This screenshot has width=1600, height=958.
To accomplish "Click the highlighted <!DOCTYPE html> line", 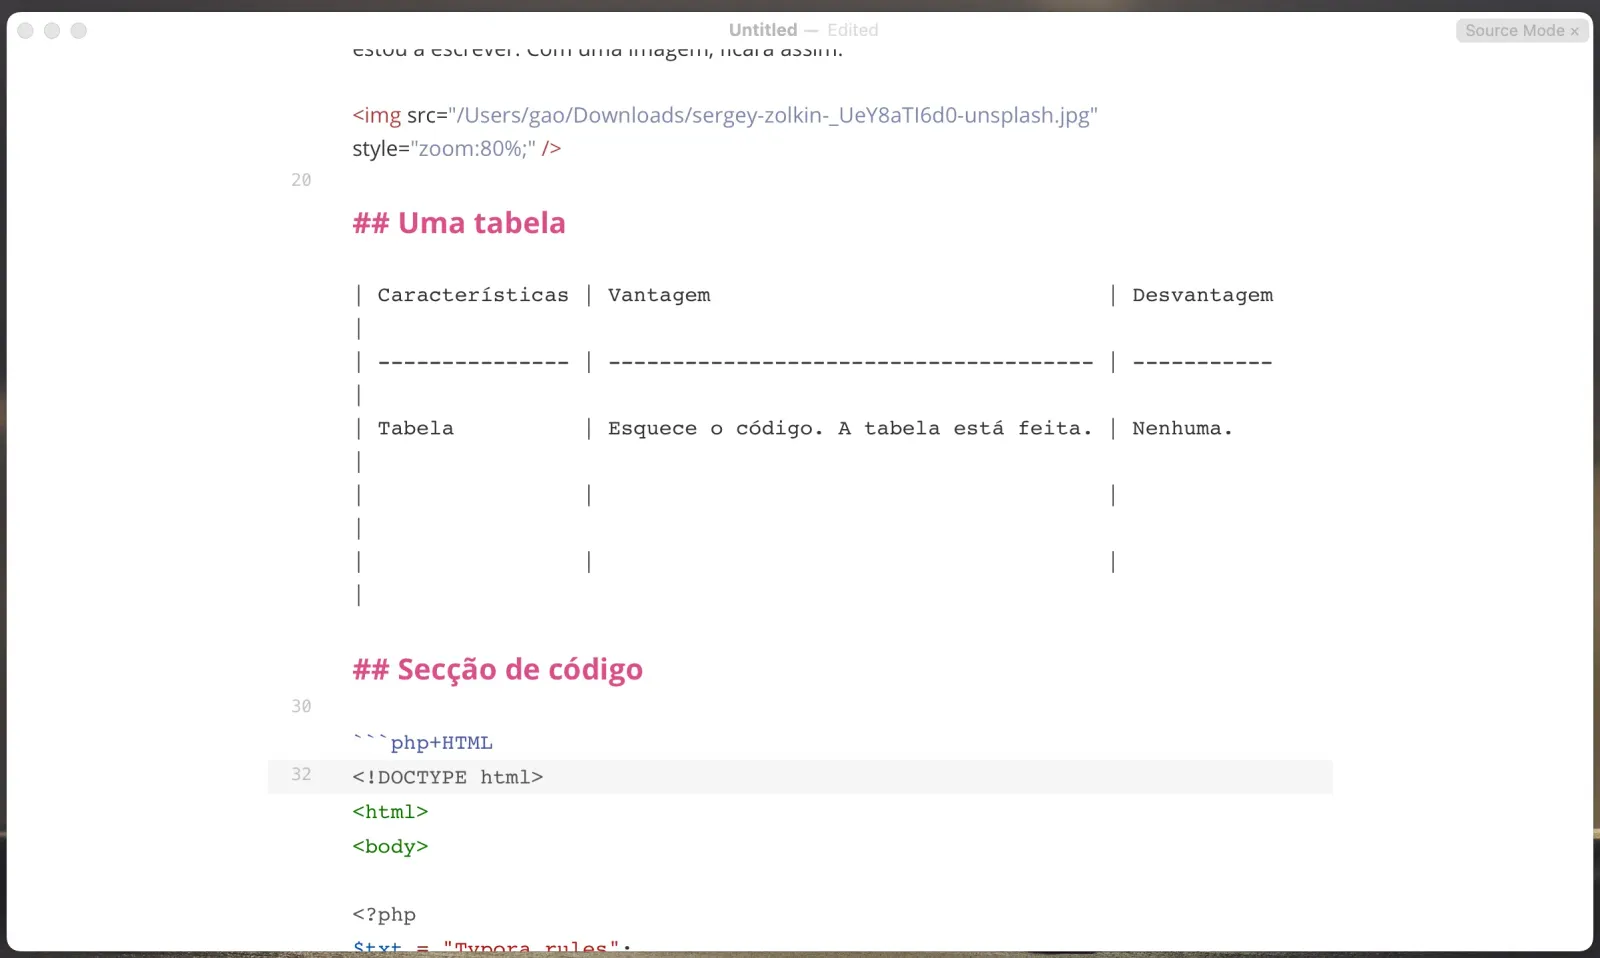I will (447, 777).
